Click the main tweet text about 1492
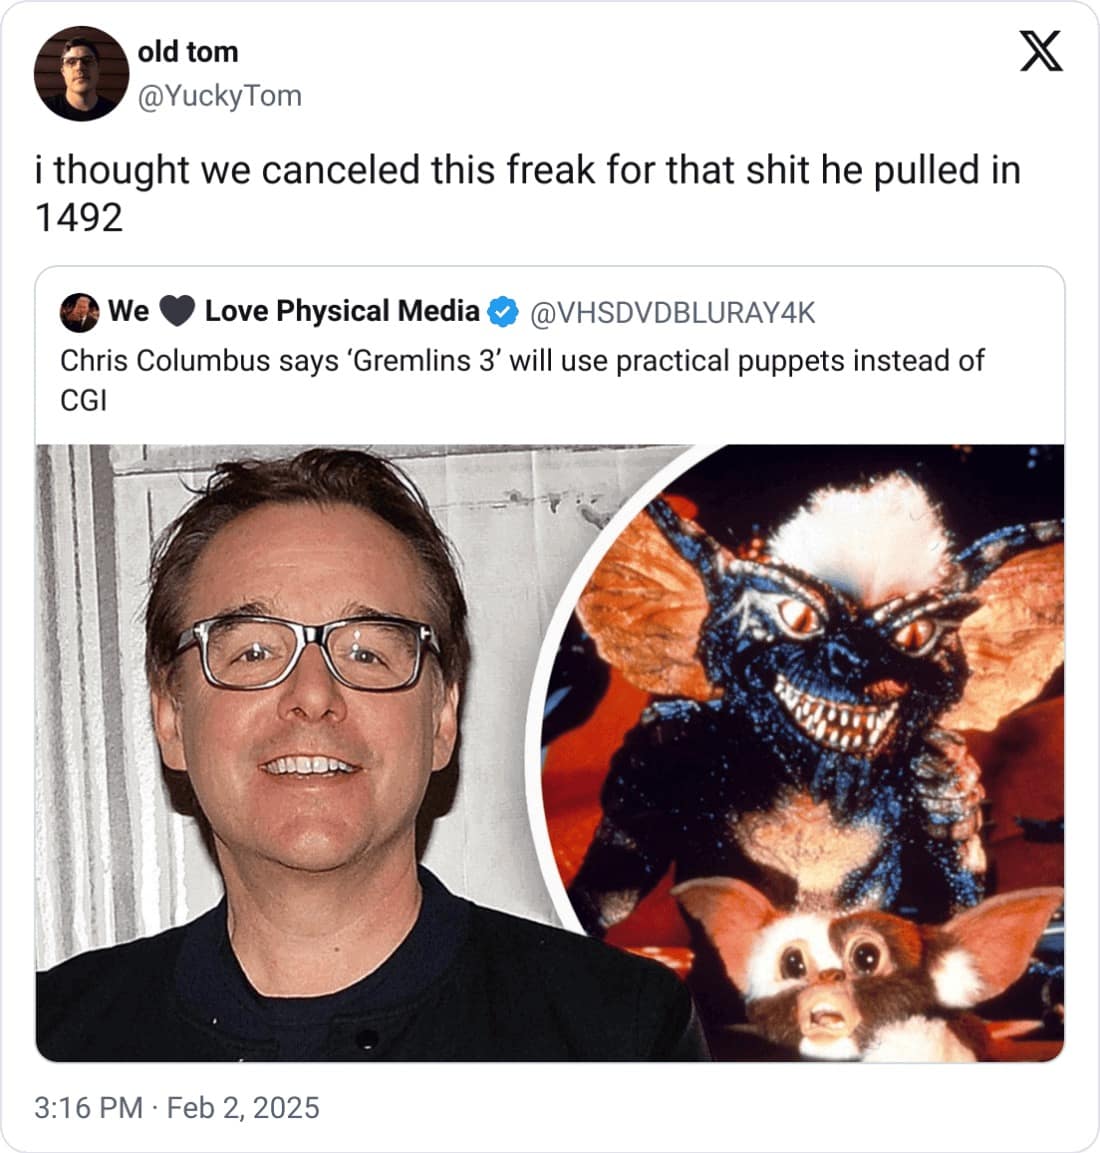 pyautogui.click(x=527, y=193)
